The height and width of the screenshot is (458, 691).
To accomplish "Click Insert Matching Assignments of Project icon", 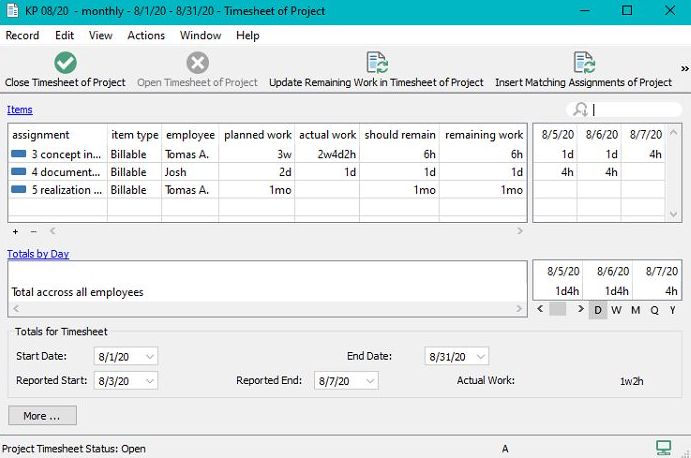I will click(583, 63).
